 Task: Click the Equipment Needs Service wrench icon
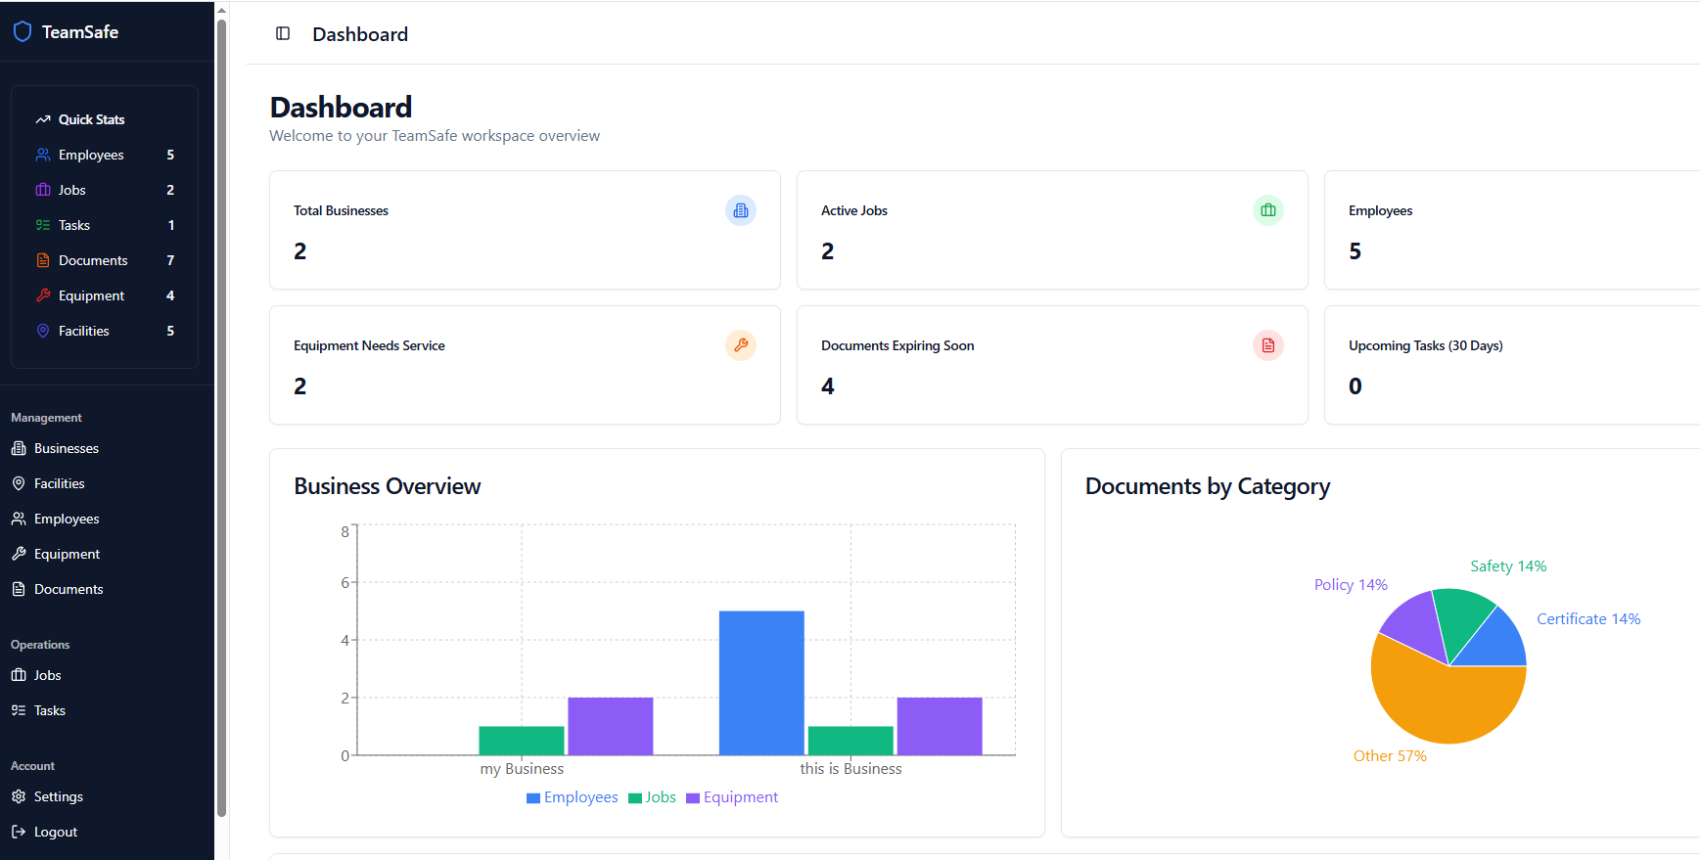(740, 346)
